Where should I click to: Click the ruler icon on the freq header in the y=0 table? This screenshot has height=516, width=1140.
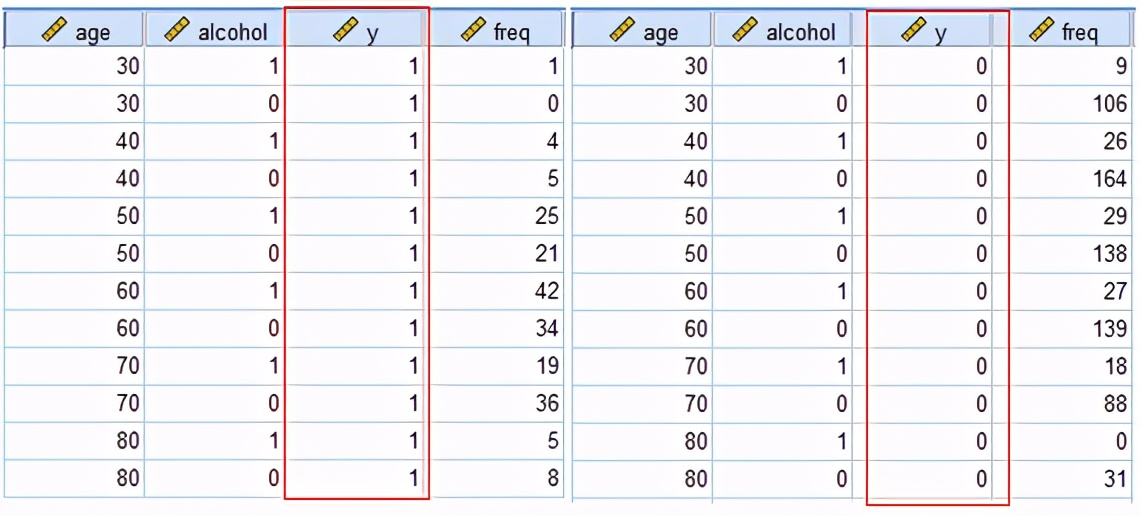1042,31
